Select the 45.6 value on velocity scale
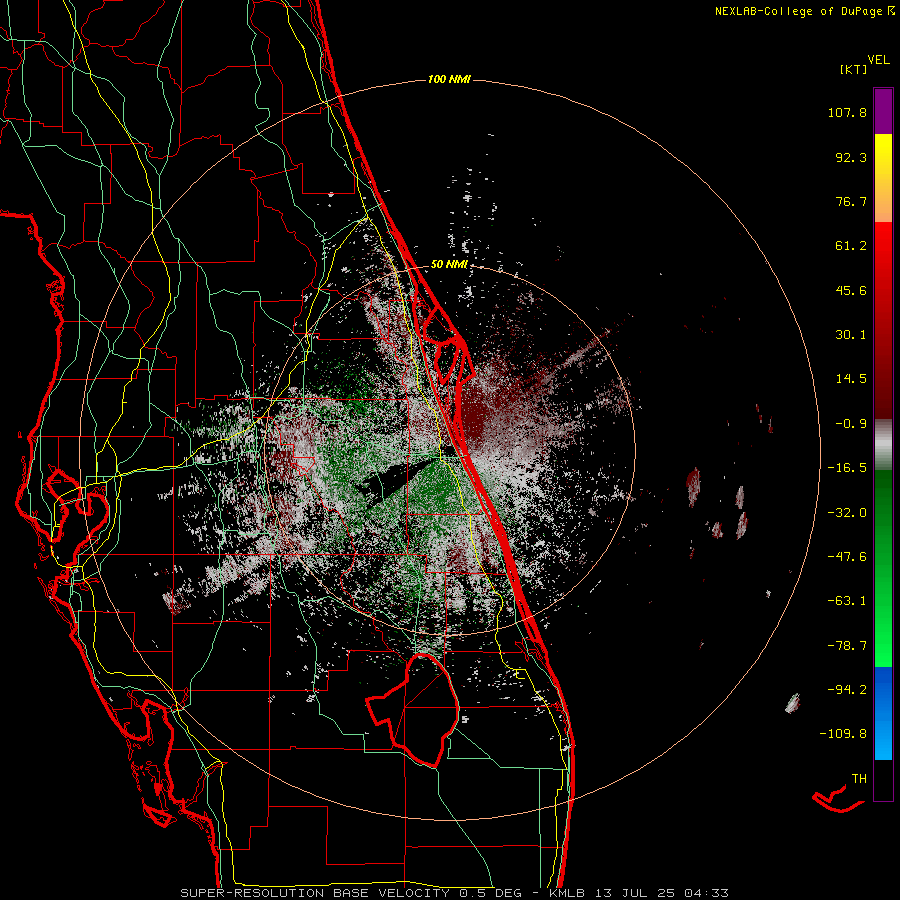 (851, 290)
